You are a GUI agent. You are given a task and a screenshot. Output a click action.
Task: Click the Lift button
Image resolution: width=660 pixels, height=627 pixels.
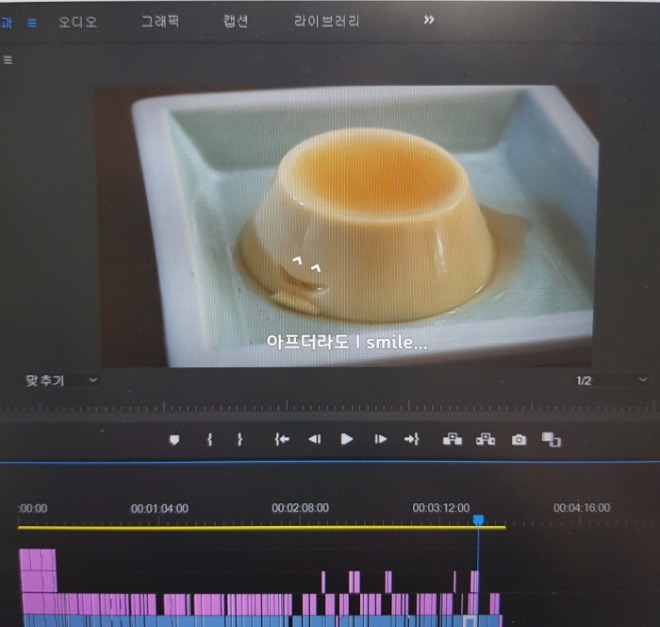(452, 439)
